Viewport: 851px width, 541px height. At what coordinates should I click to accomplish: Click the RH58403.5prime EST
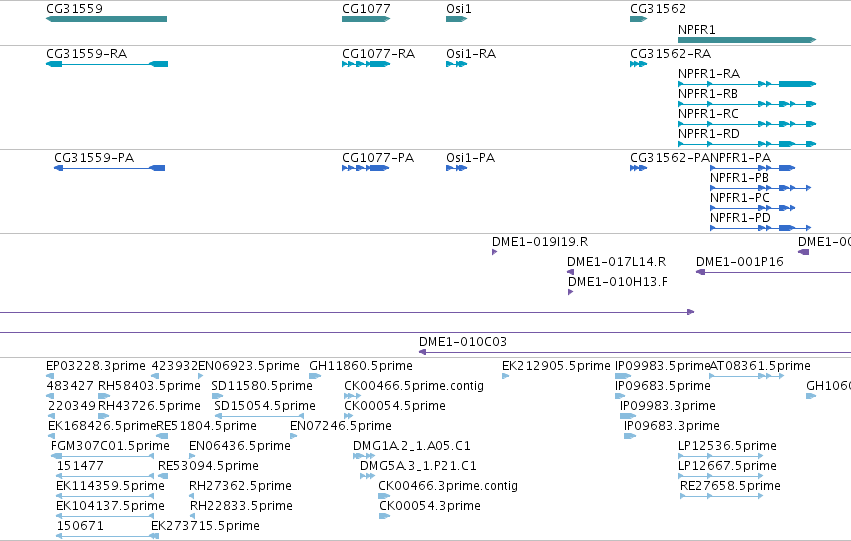click(x=104, y=396)
